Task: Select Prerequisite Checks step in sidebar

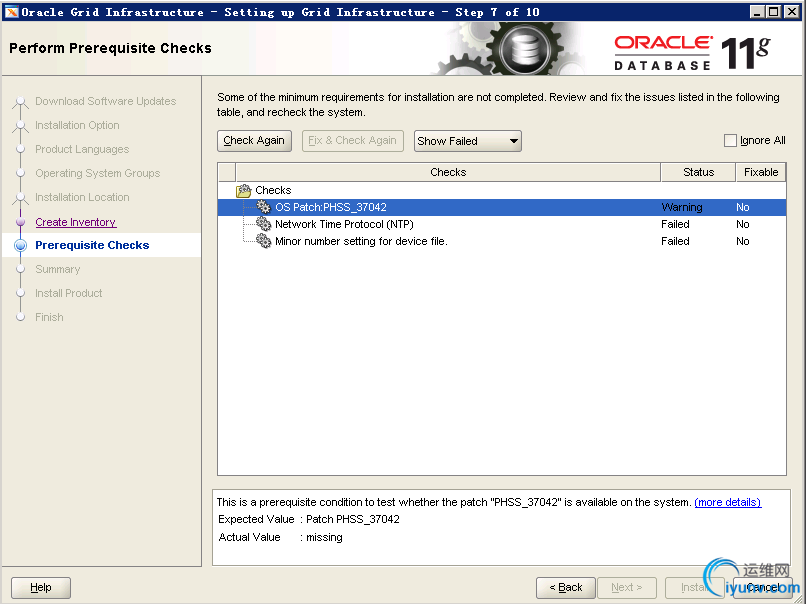Action: tap(92, 245)
